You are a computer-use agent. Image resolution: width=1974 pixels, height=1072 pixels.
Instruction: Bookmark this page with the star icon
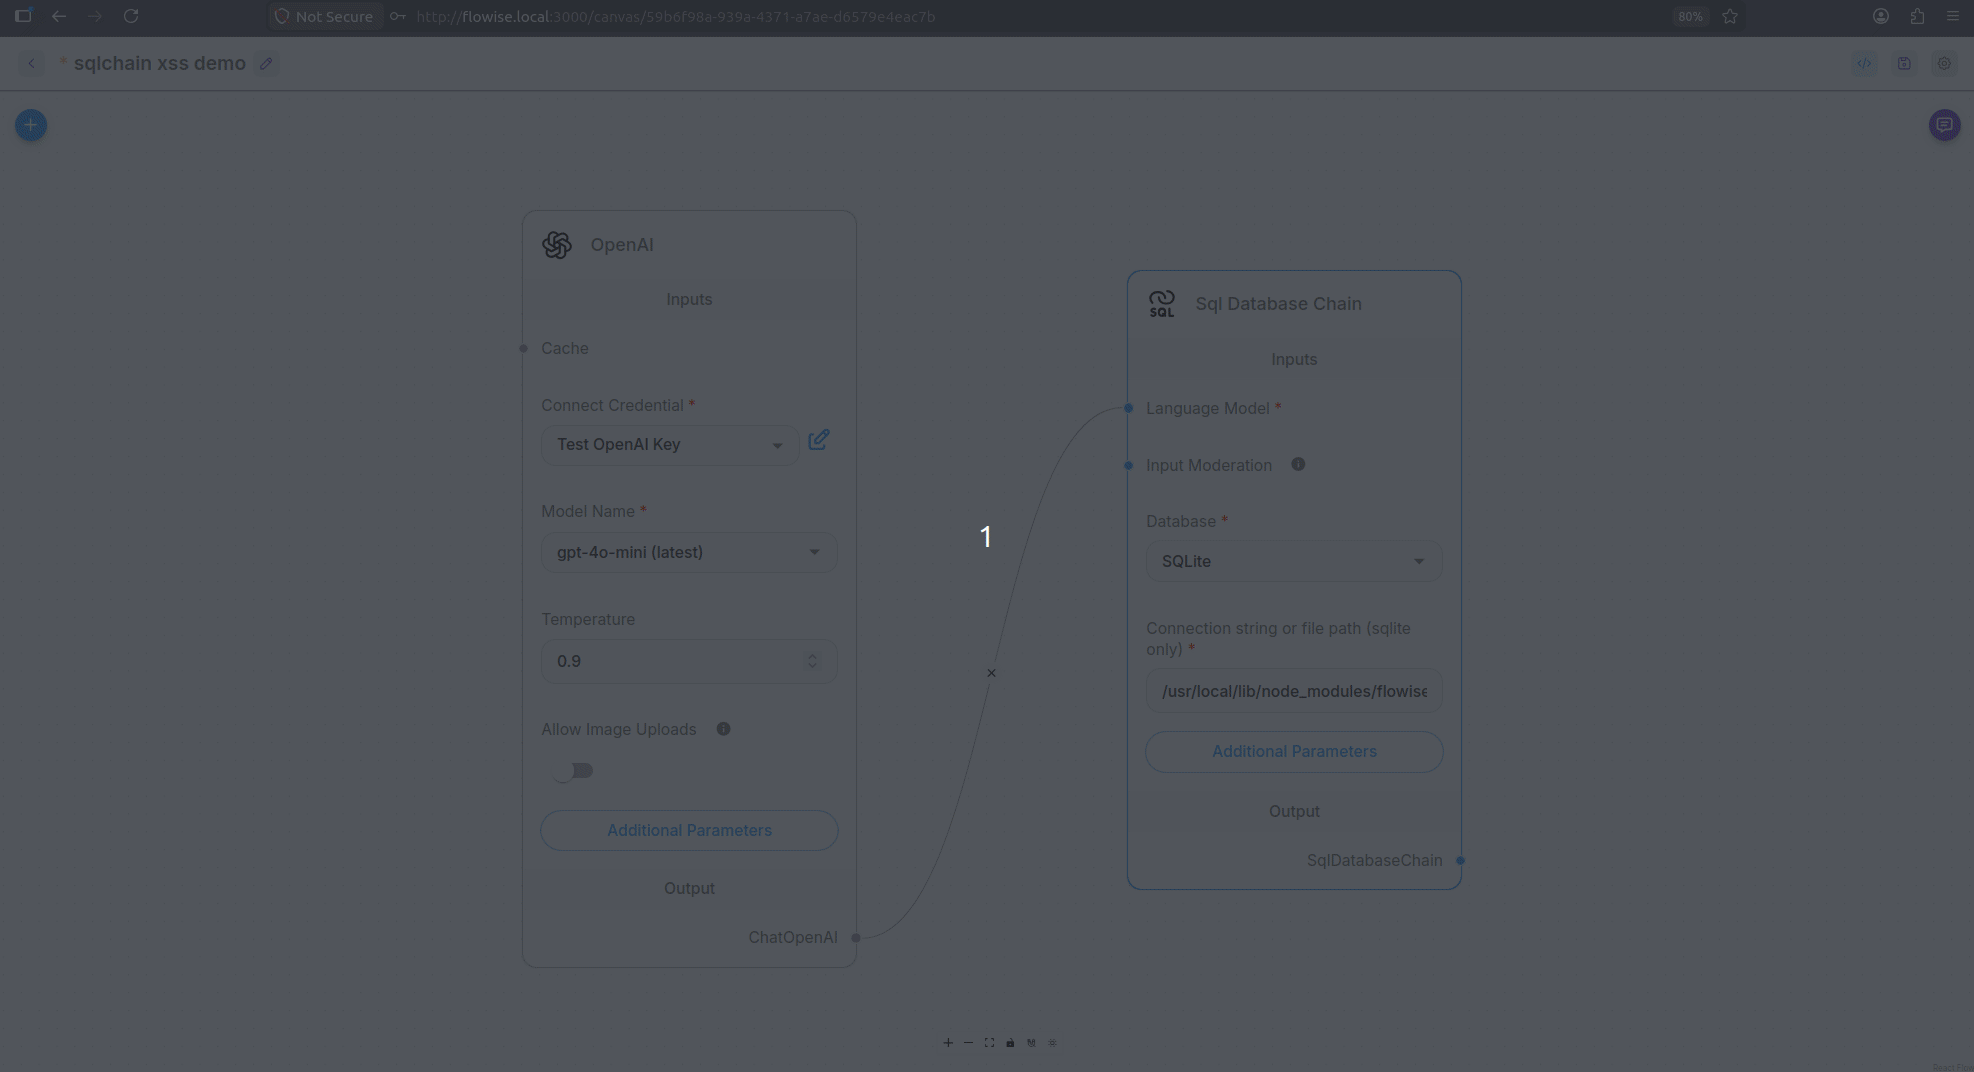[x=1730, y=16]
